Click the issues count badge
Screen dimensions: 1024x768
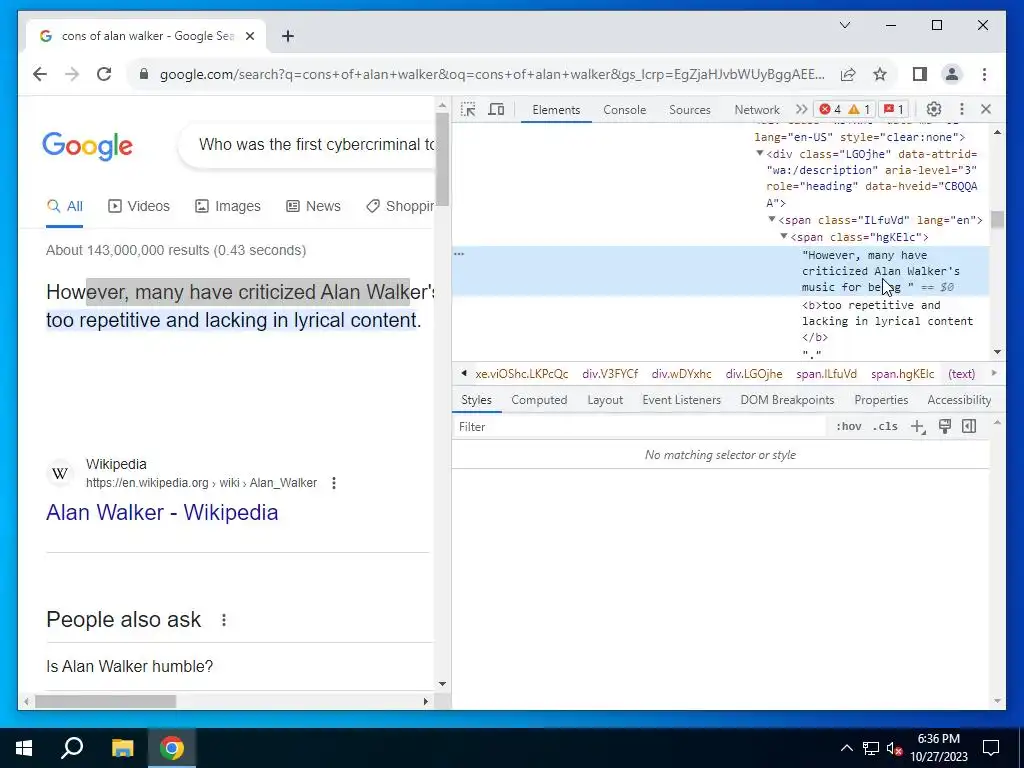tap(893, 109)
